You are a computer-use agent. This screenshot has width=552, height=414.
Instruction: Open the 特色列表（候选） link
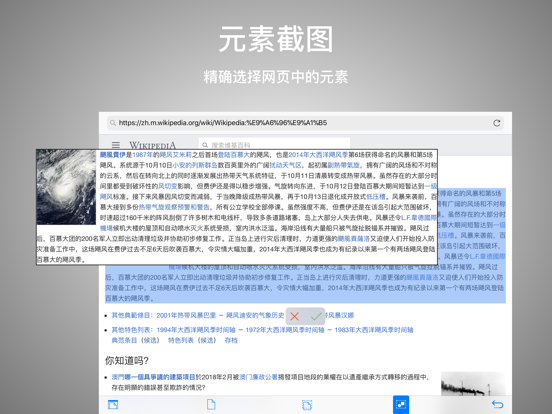coord(192,340)
